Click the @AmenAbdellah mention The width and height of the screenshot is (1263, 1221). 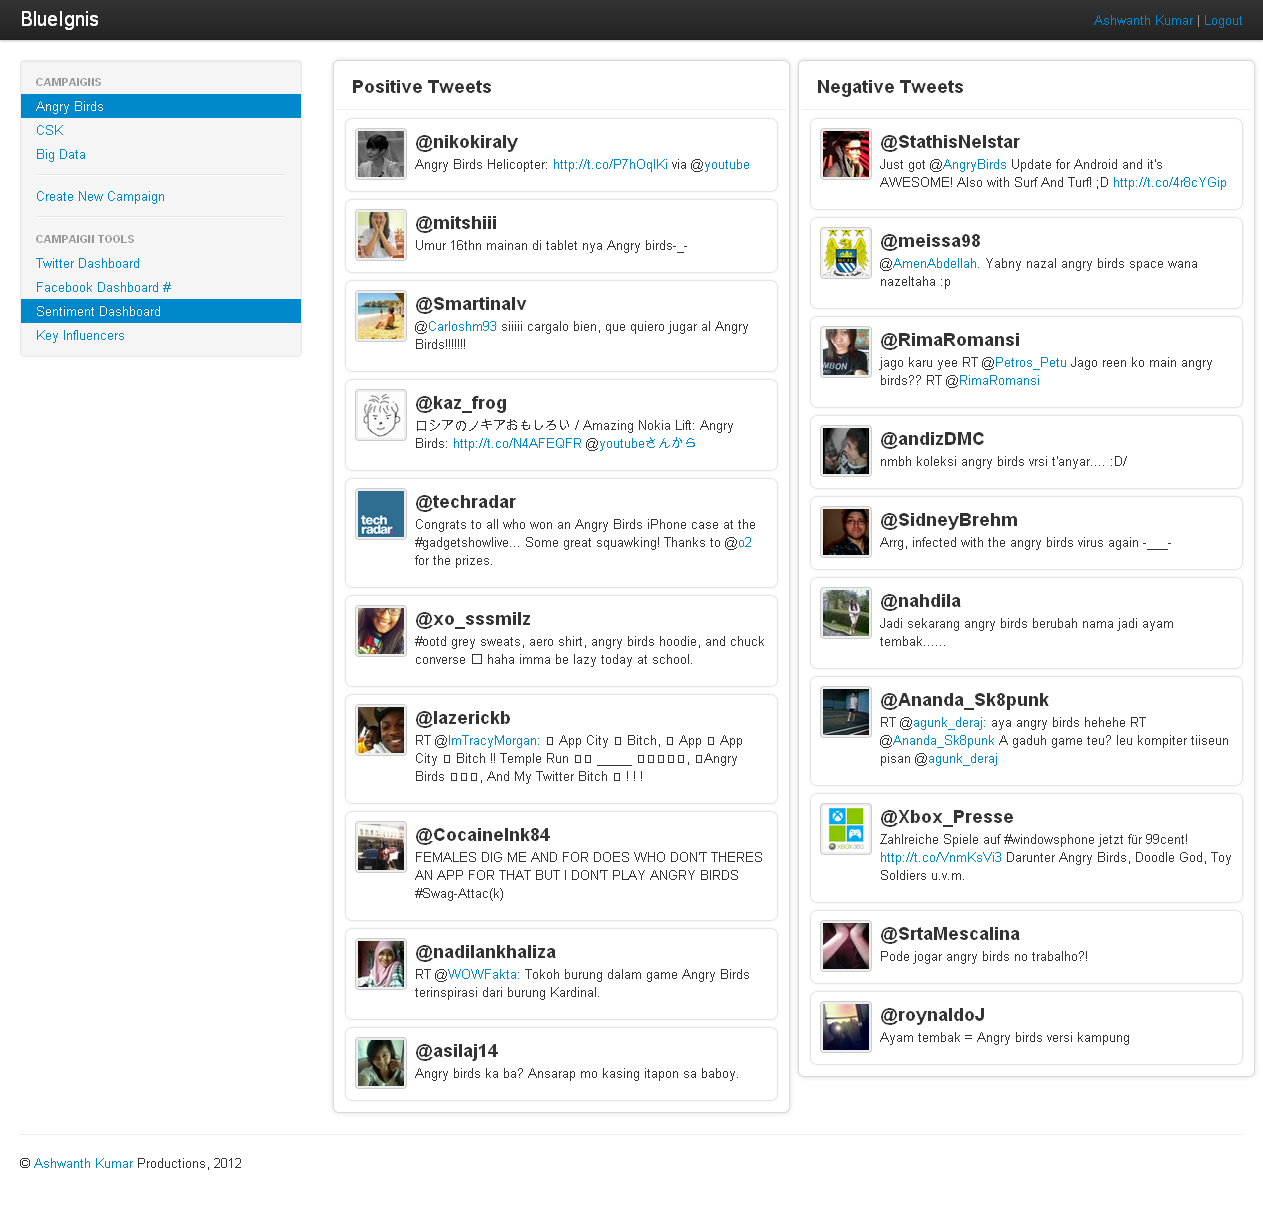pos(936,263)
